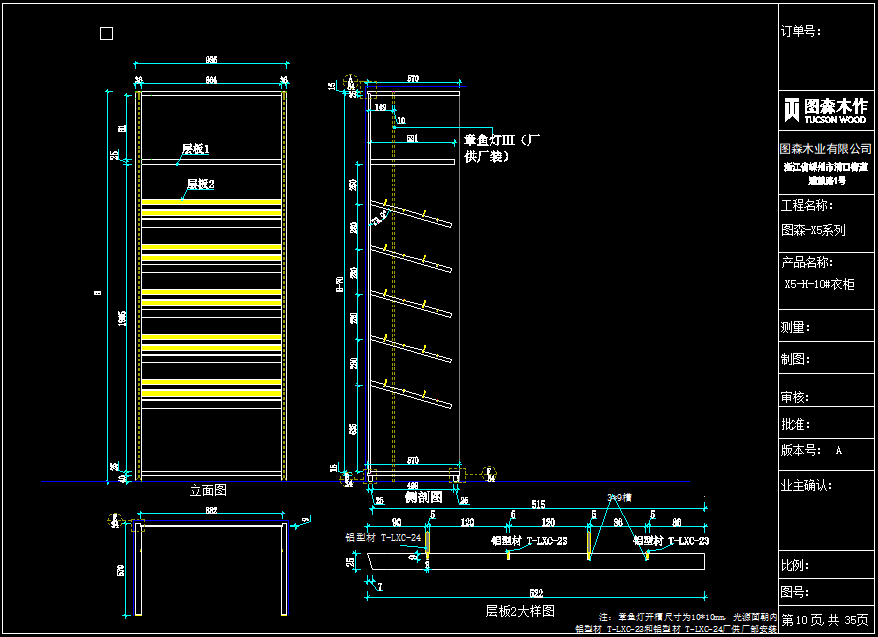Click the 订单号 order number field
878x637 pixels.
800,31
